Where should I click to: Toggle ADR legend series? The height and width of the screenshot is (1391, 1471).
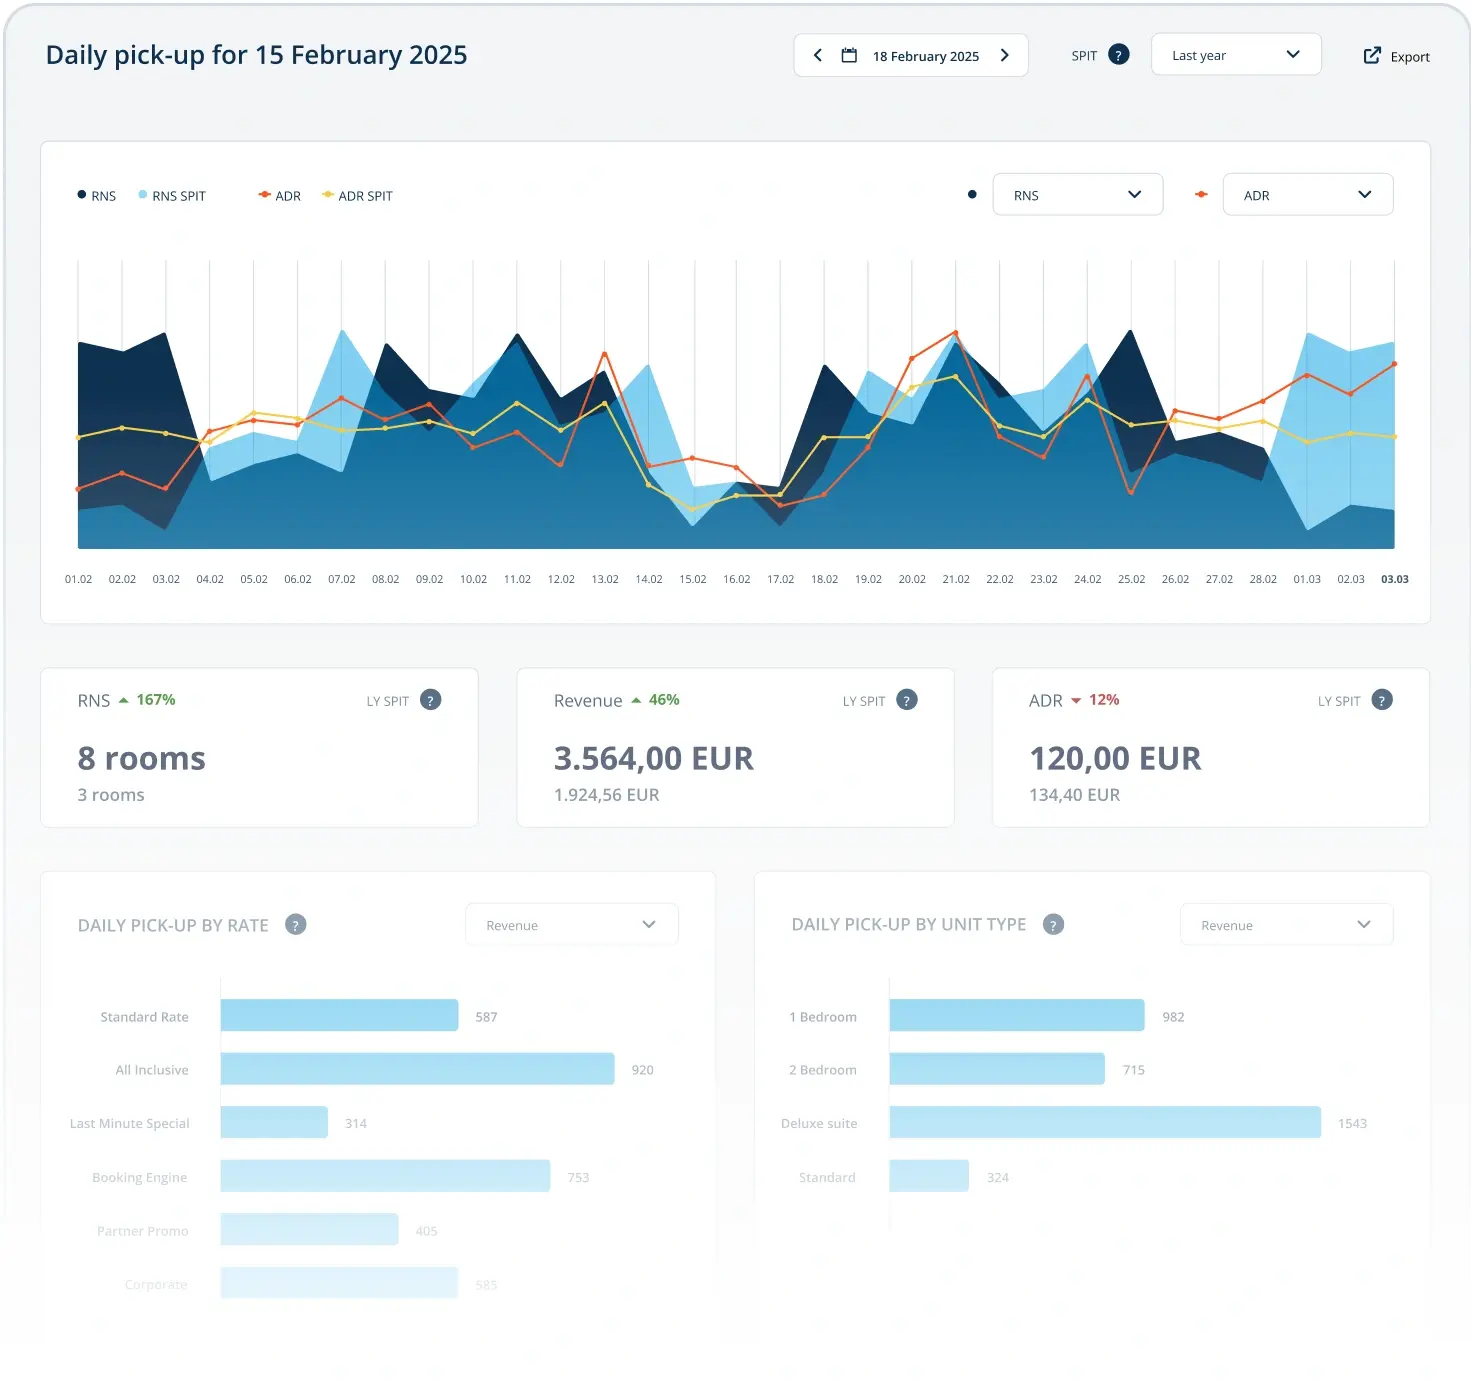click(279, 196)
